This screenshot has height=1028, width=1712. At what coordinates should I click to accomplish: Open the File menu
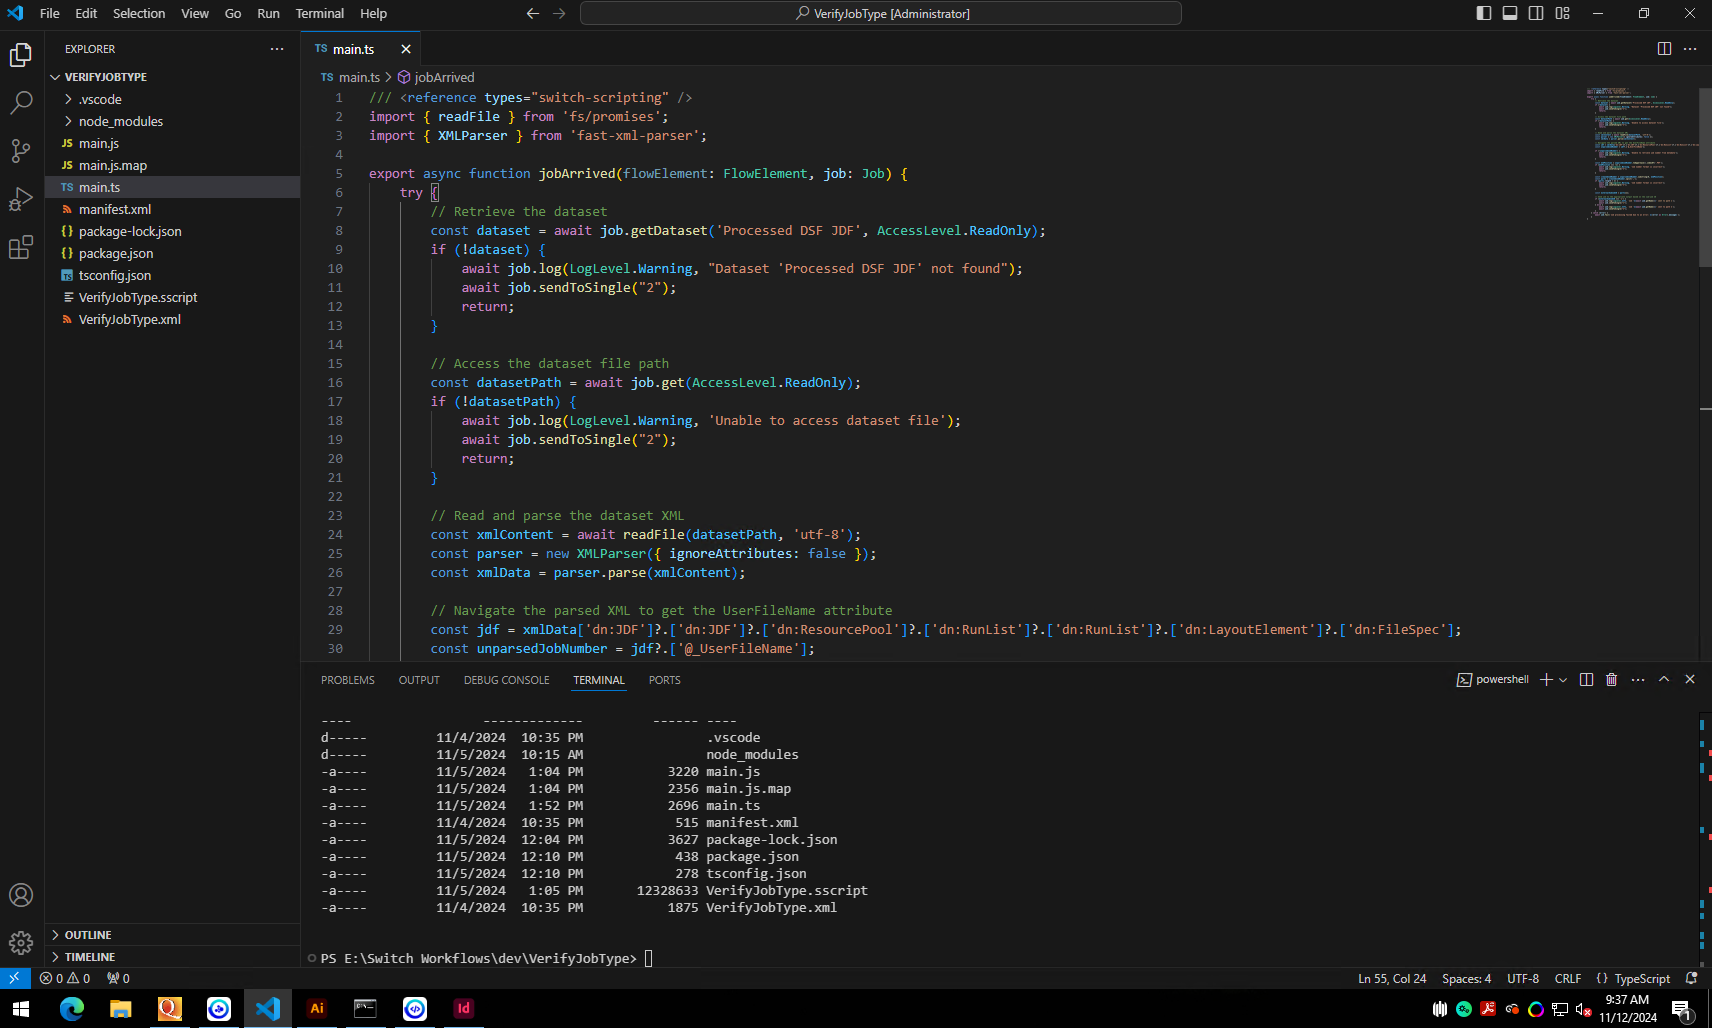50,14
